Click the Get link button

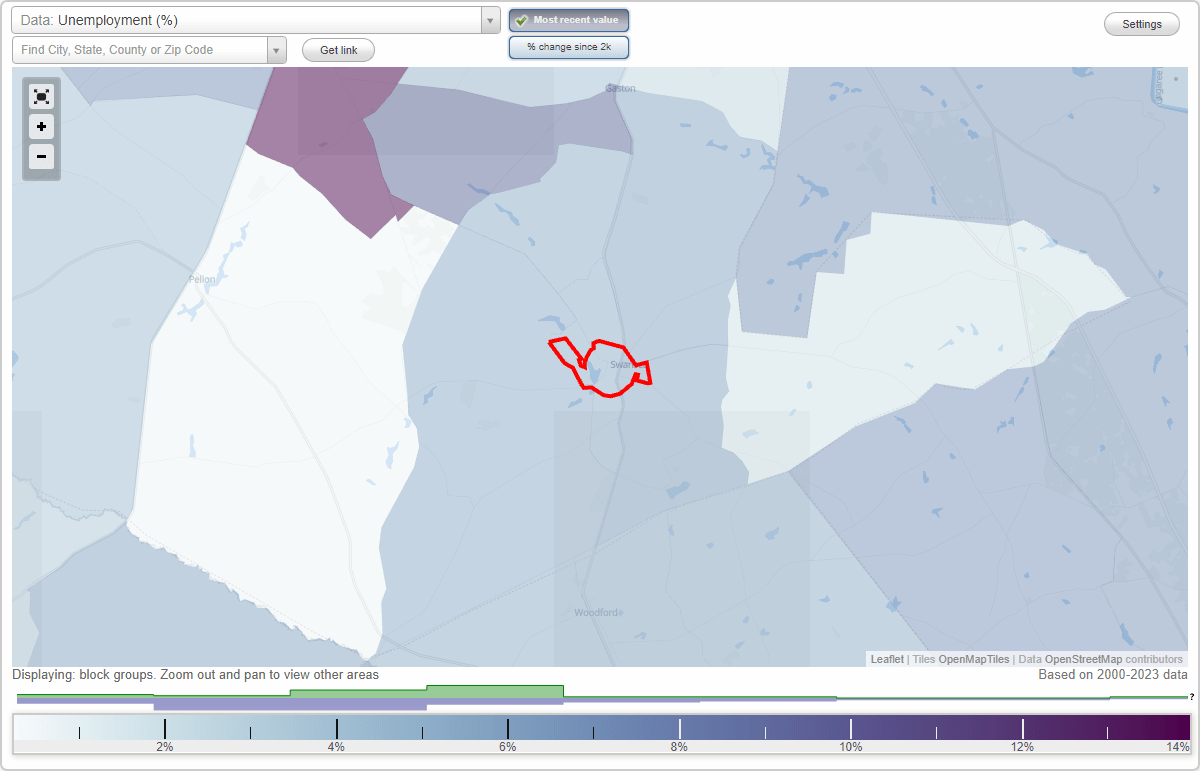tap(337, 50)
